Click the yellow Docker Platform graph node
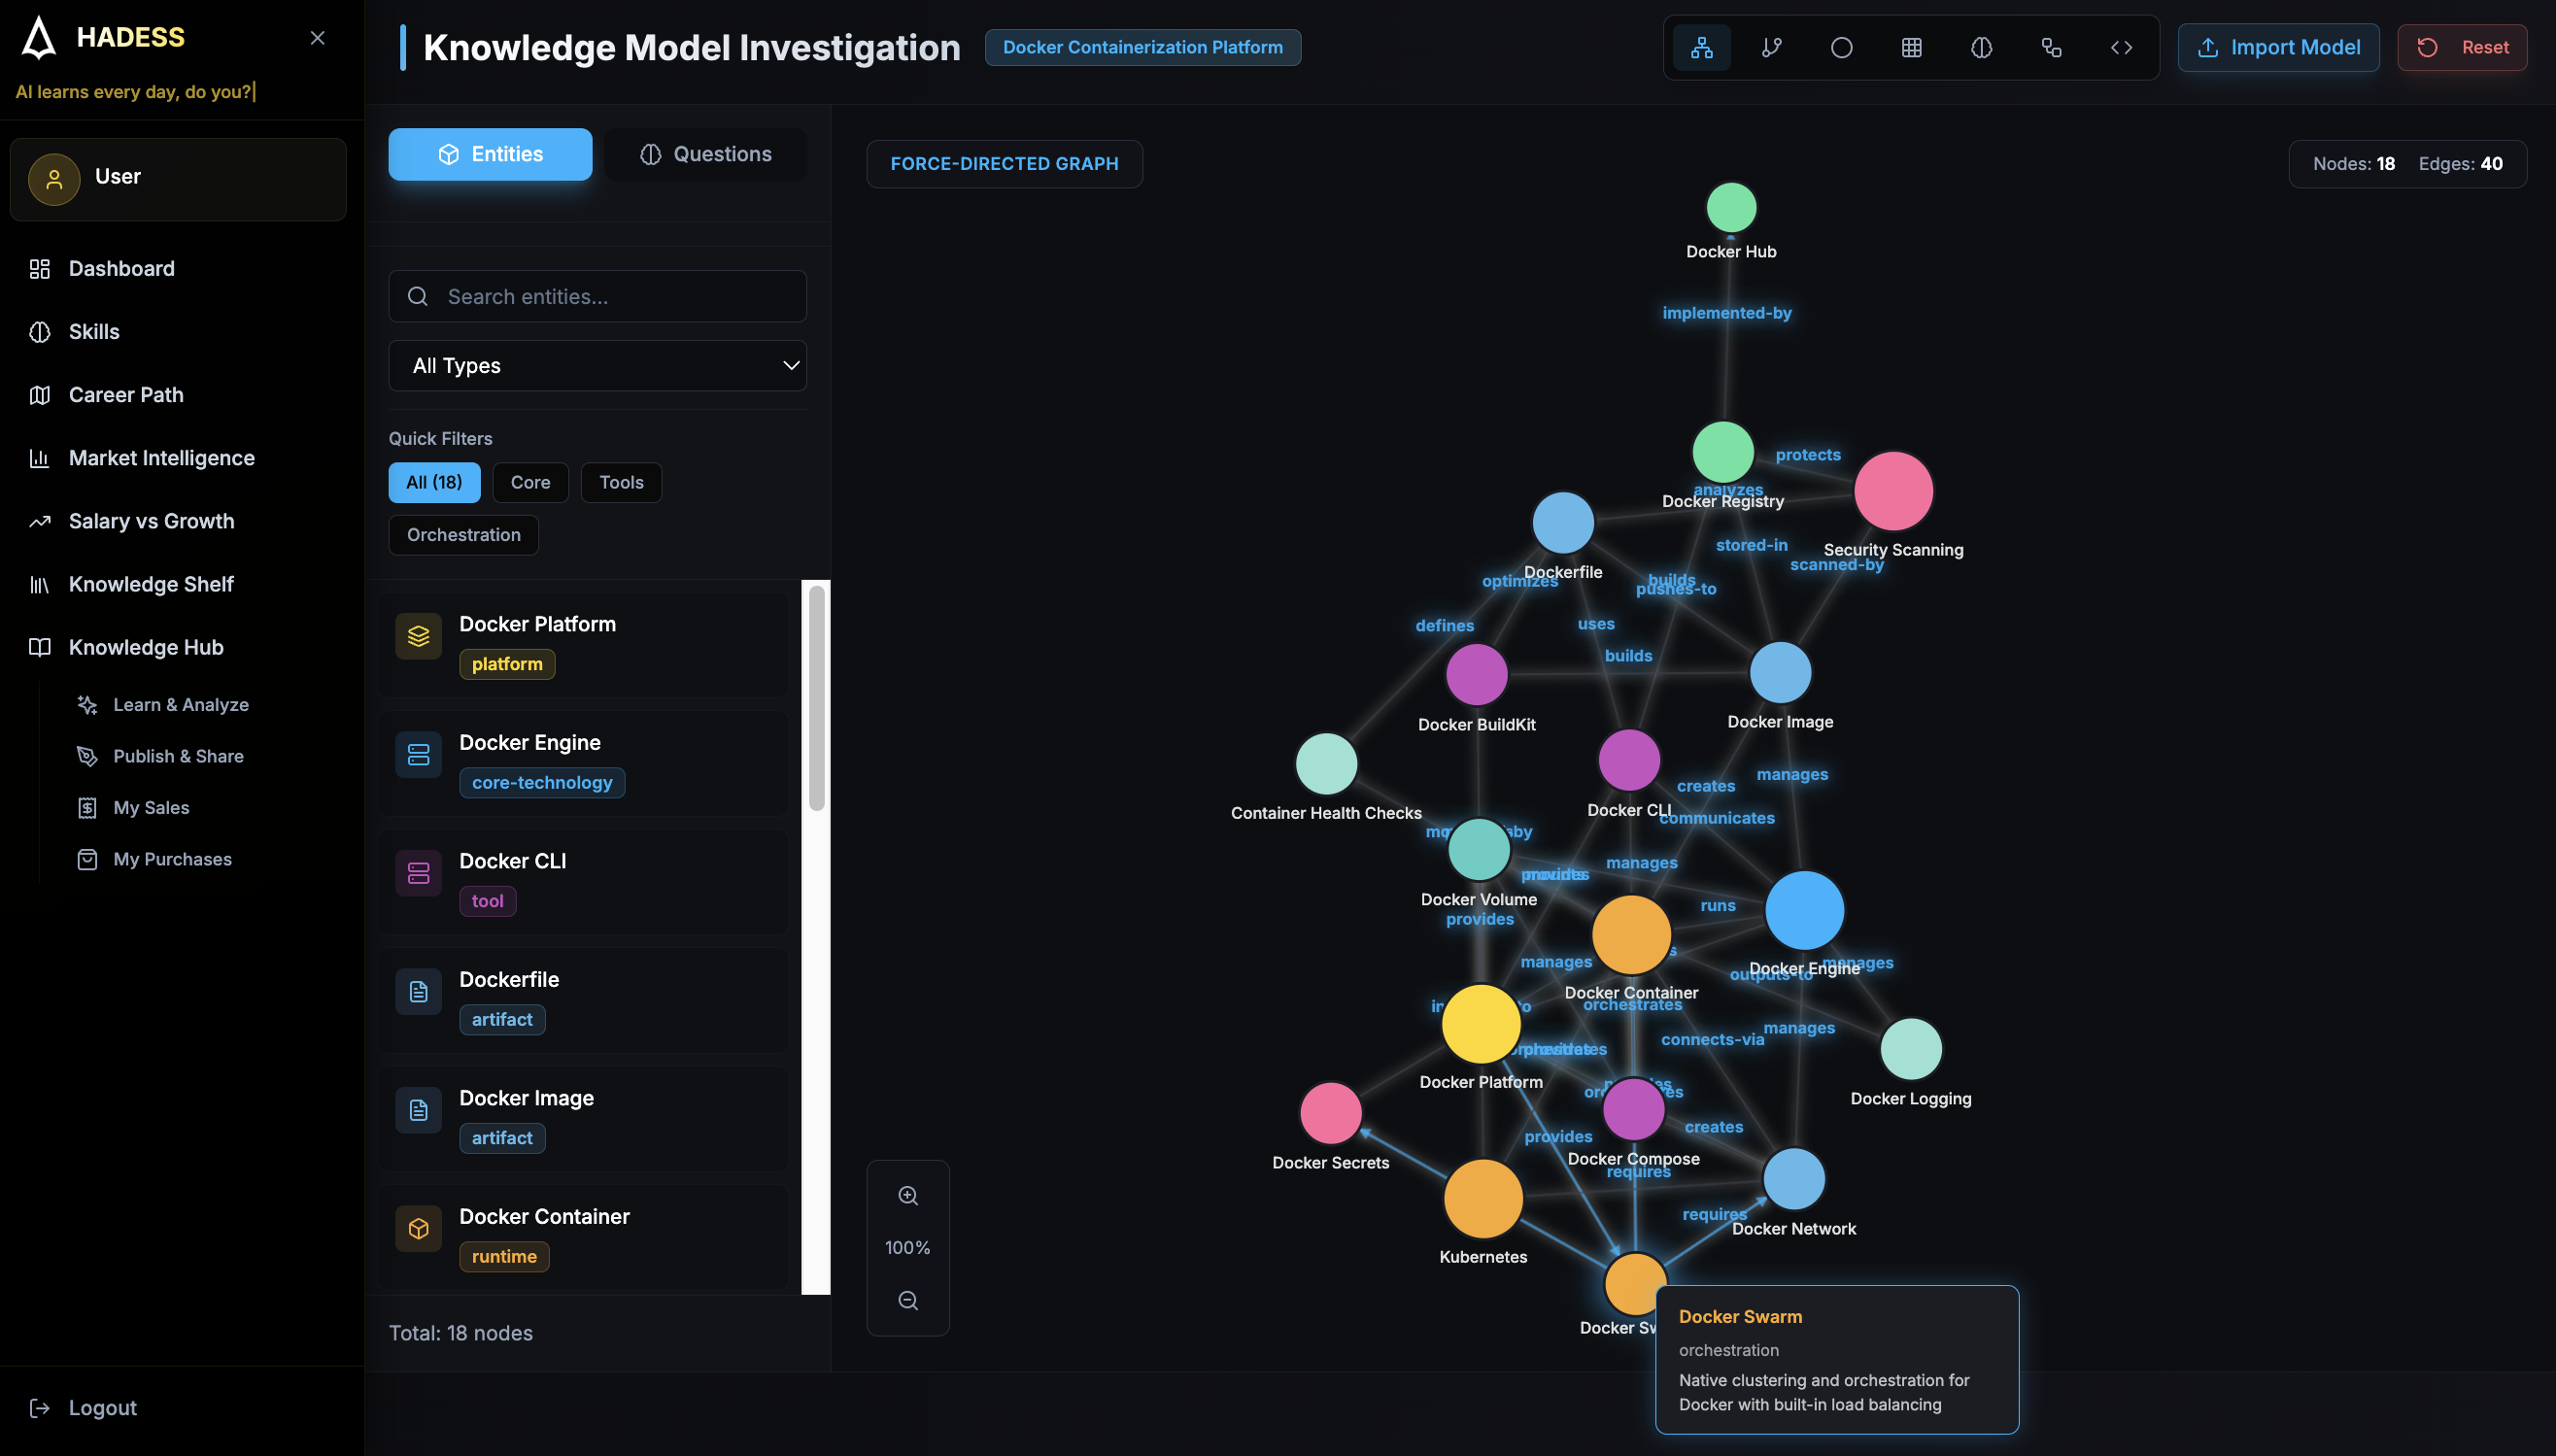The width and height of the screenshot is (2556, 1456). point(1480,1023)
